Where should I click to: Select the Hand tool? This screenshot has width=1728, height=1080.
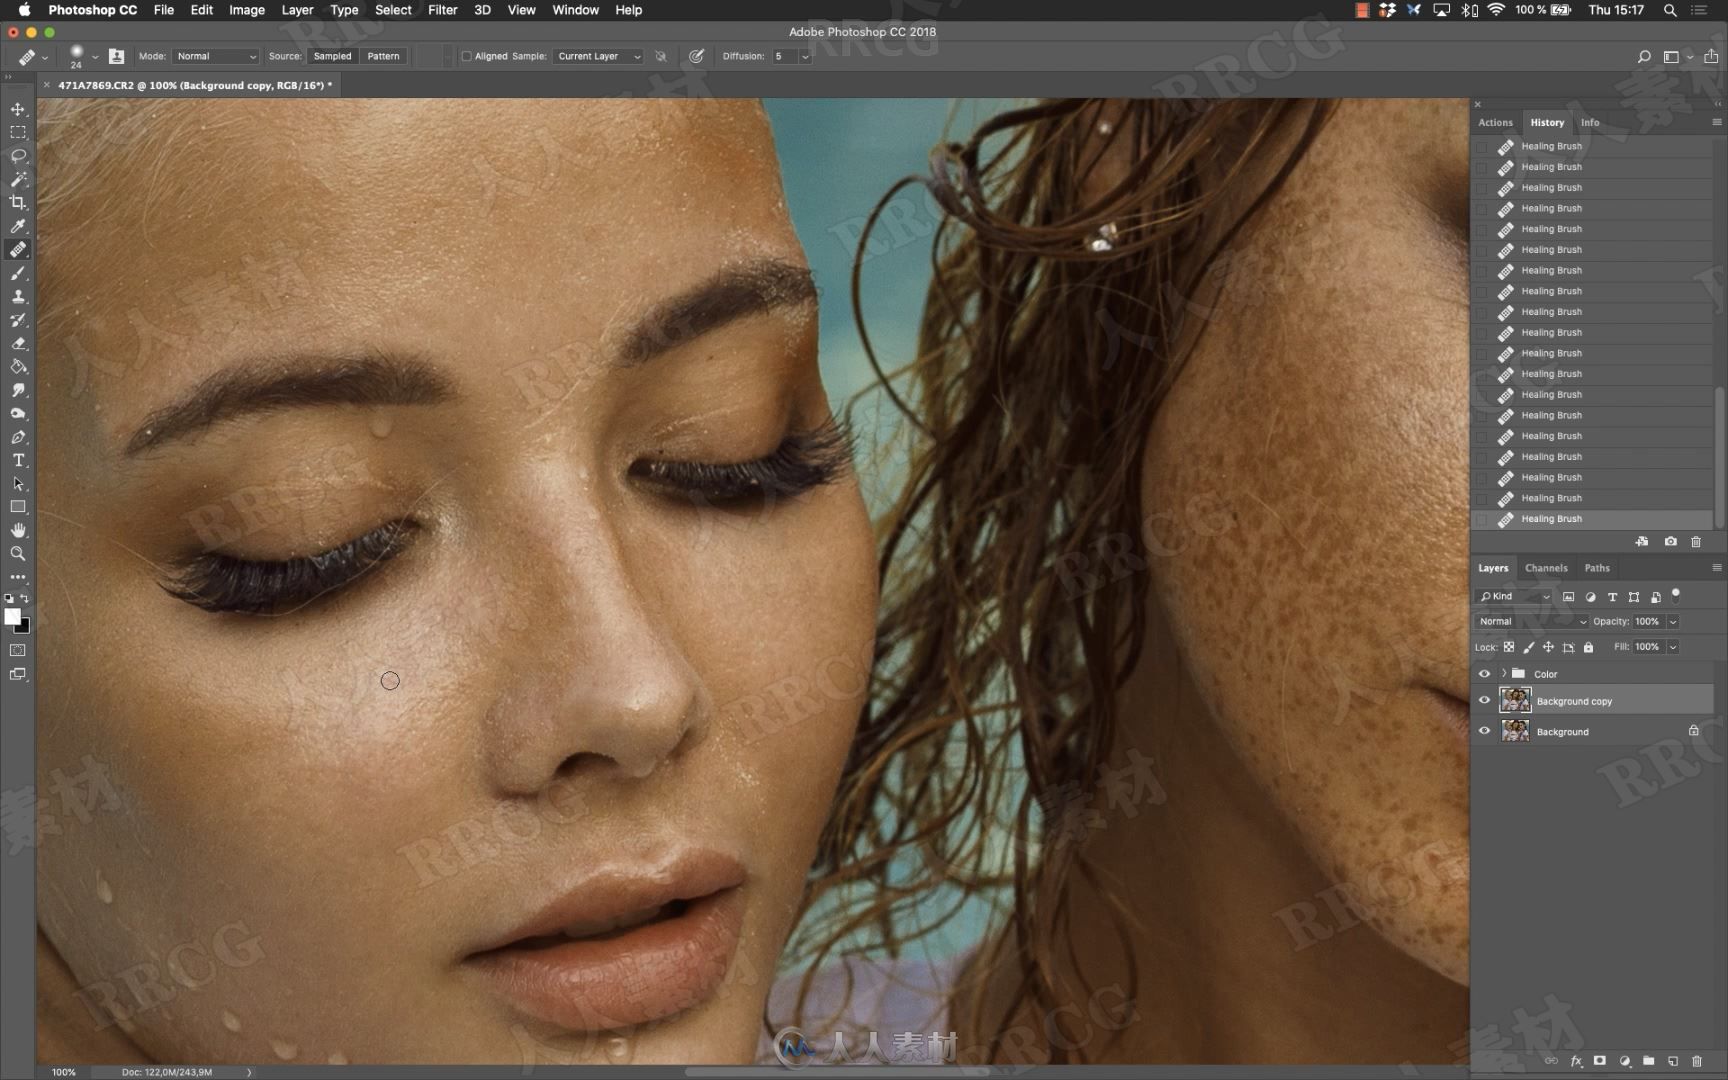[18, 530]
